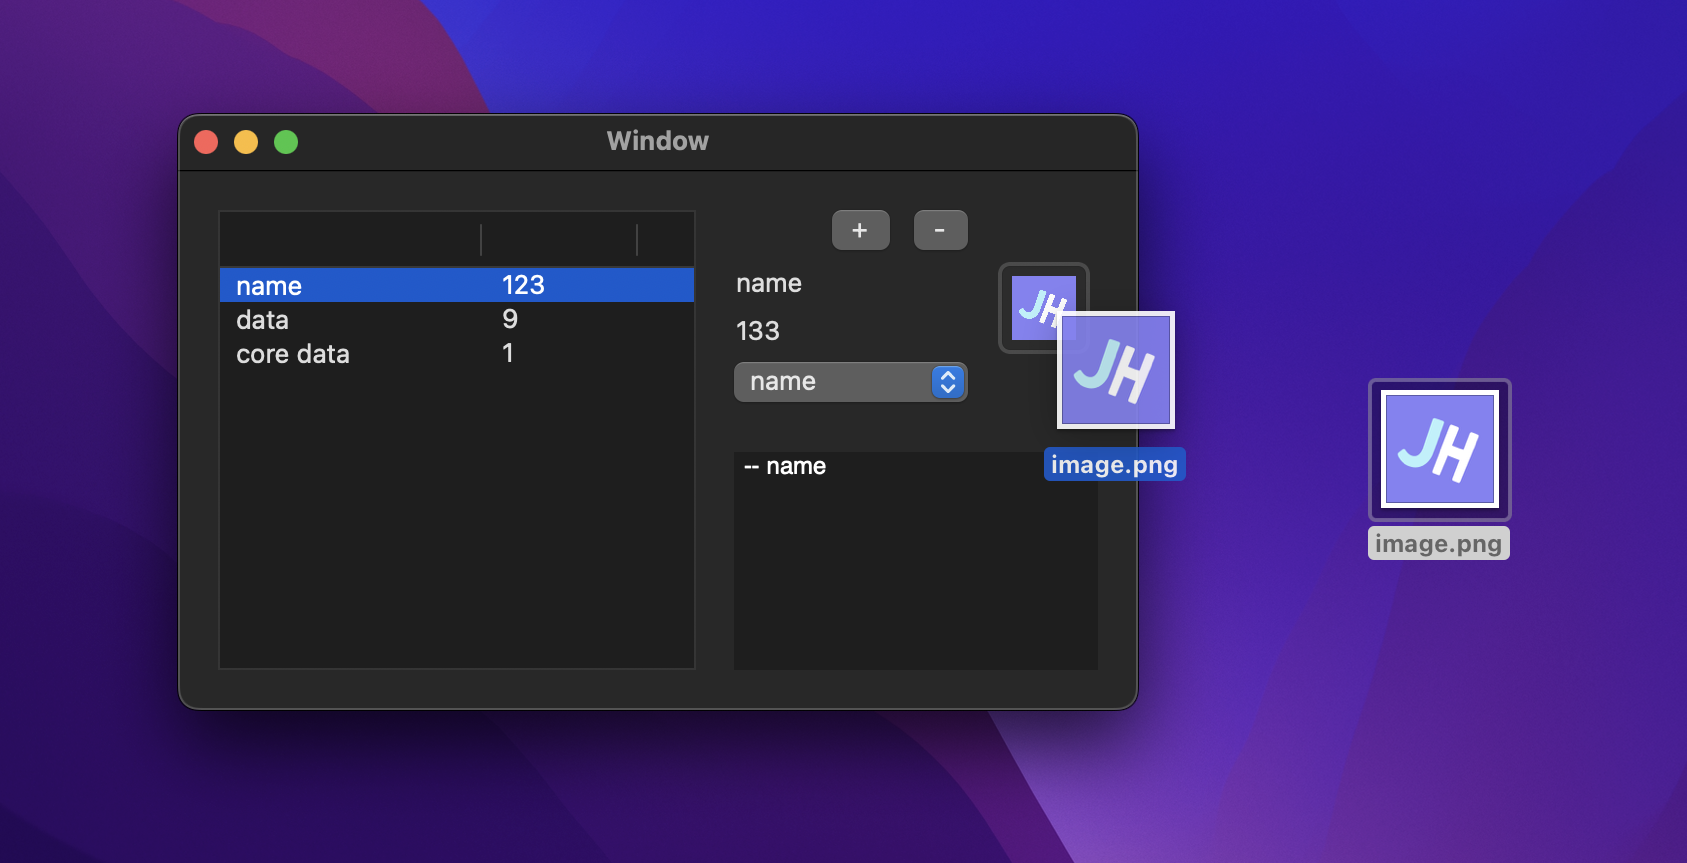Minimize the window with yellow button
The height and width of the screenshot is (863, 1687).
tap(246, 142)
